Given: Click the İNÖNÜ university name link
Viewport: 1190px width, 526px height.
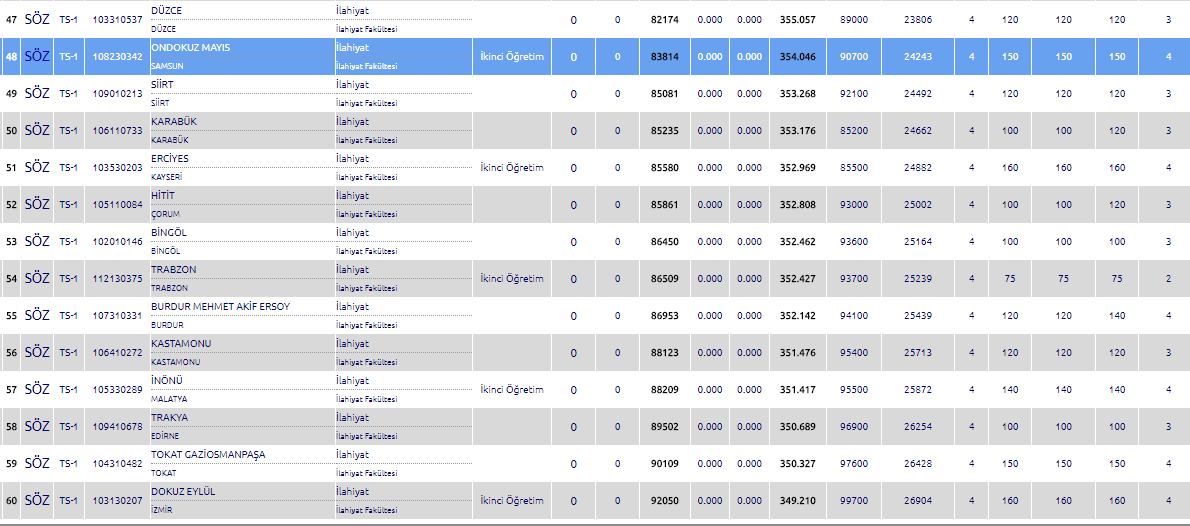Looking at the screenshot, I should [166, 380].
